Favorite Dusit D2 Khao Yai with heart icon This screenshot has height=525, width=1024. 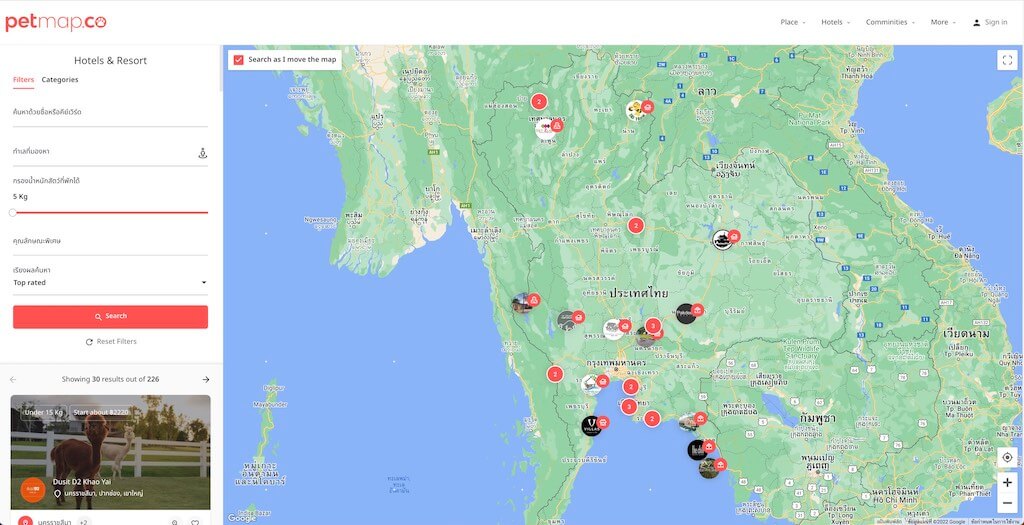(x=195, y=522)
